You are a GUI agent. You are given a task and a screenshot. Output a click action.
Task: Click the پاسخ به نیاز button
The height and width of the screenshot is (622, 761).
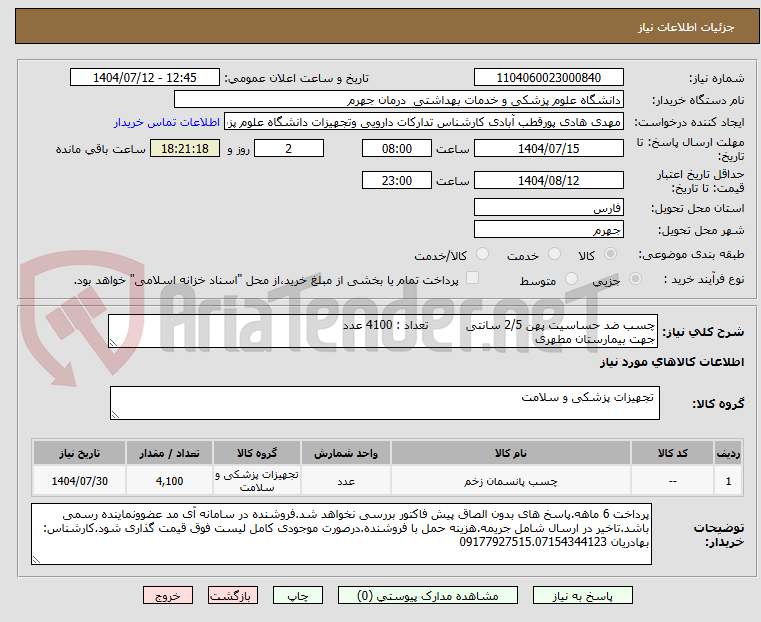[x=582, y=596]
